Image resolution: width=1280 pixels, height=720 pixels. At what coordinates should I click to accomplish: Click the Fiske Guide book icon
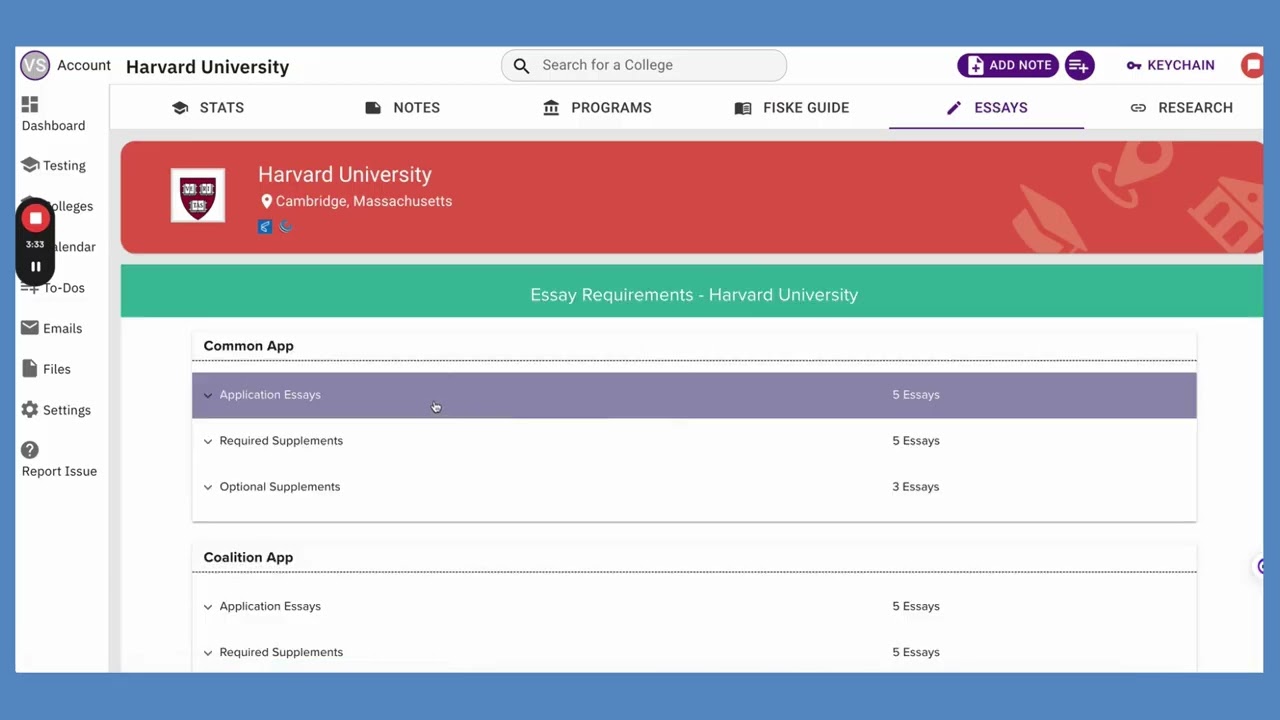743,108
